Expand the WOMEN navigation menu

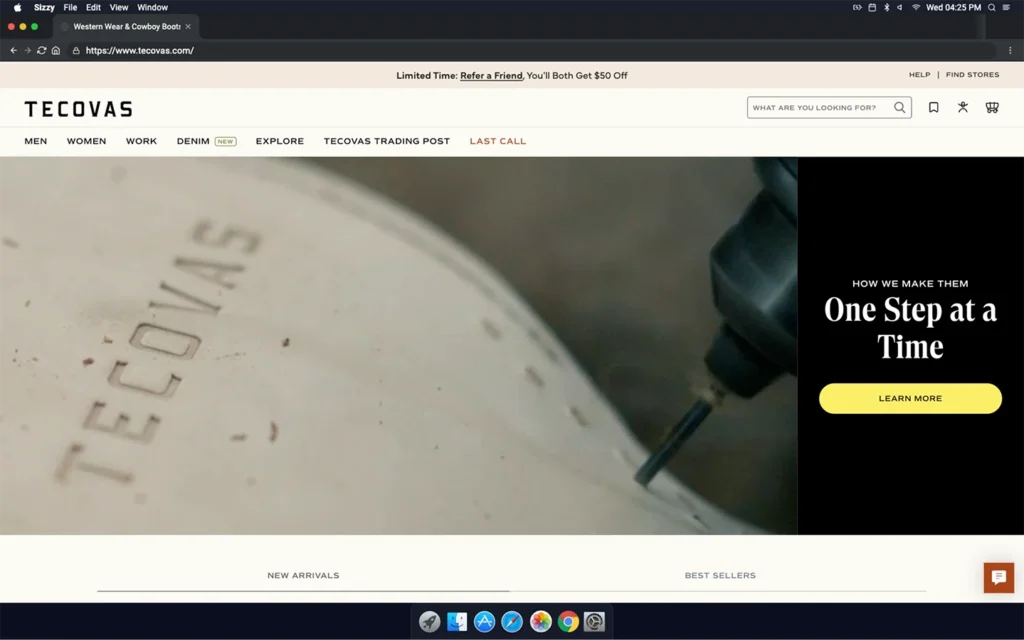point(86,141)
